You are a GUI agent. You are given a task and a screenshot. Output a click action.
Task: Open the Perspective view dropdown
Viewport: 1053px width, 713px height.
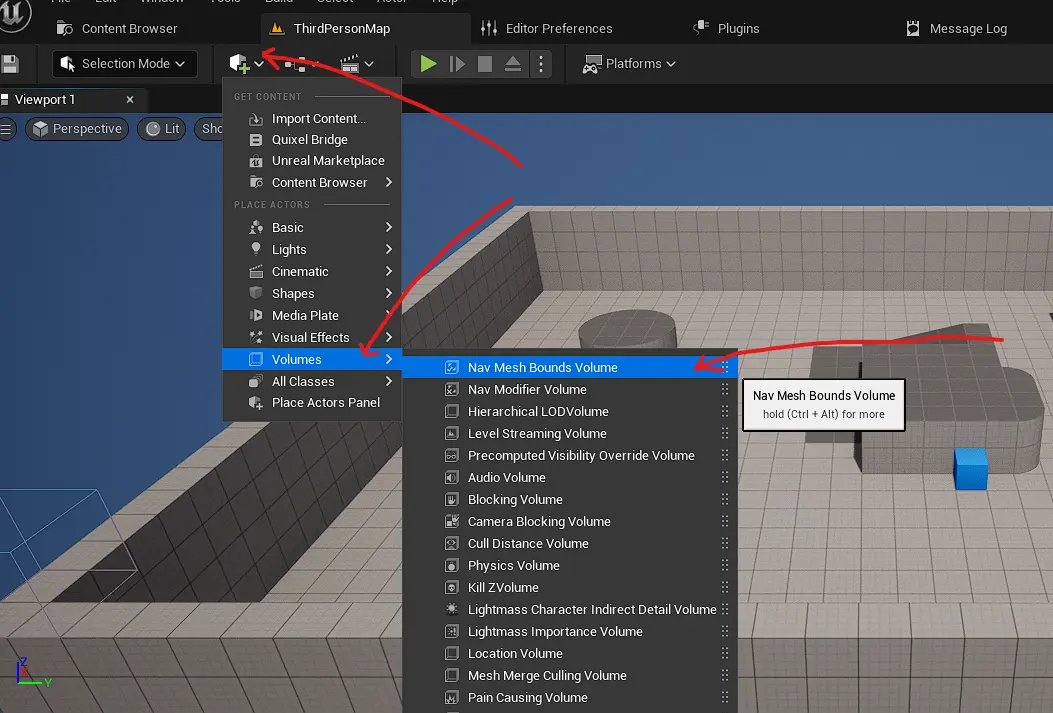77,128
